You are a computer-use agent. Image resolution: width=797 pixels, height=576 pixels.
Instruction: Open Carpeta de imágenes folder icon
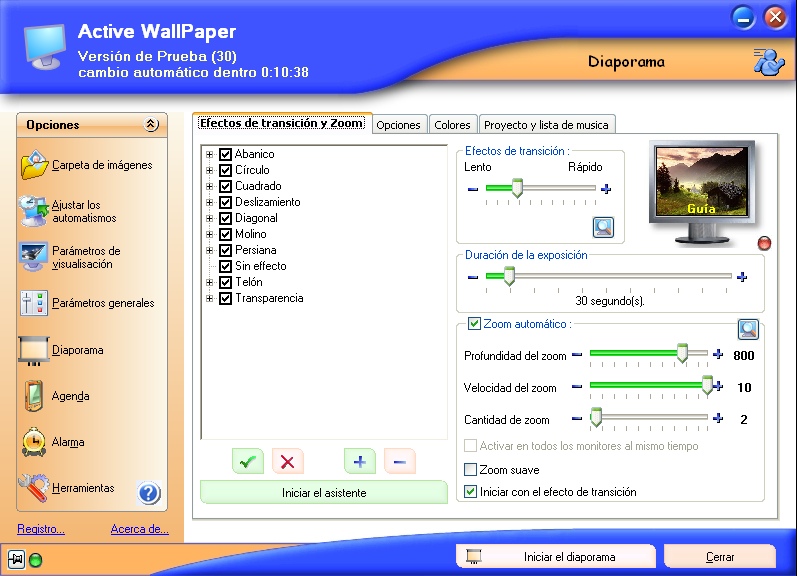click(35, 165)
